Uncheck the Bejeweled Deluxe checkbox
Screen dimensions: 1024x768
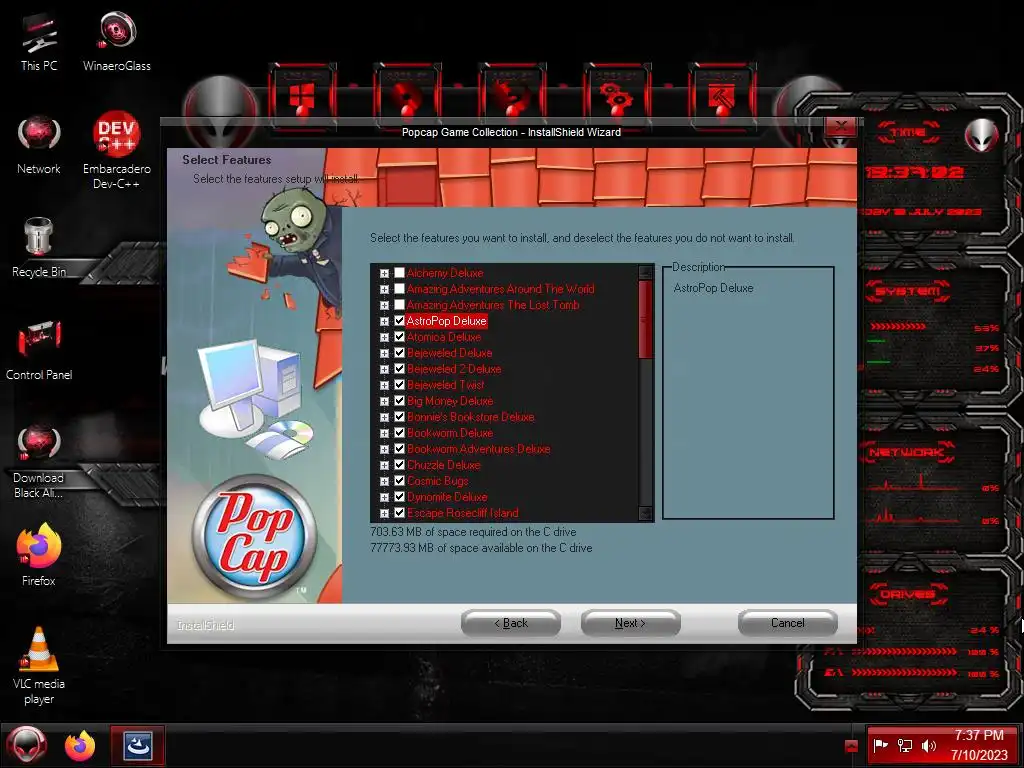tap(399, 353)
